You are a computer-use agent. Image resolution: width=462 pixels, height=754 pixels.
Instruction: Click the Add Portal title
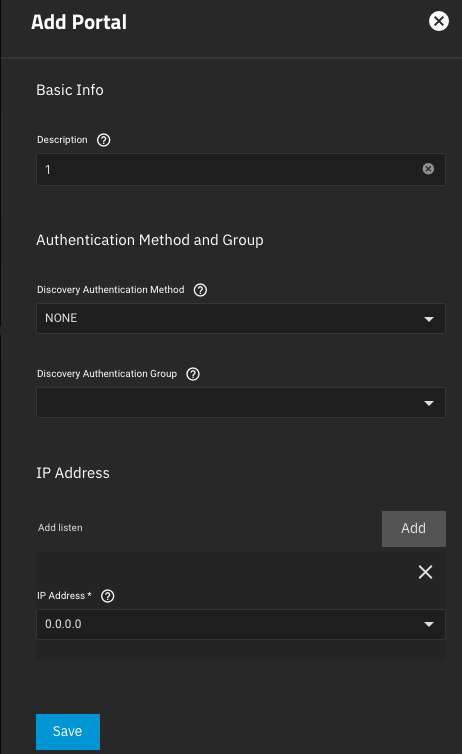click(79, 22)
